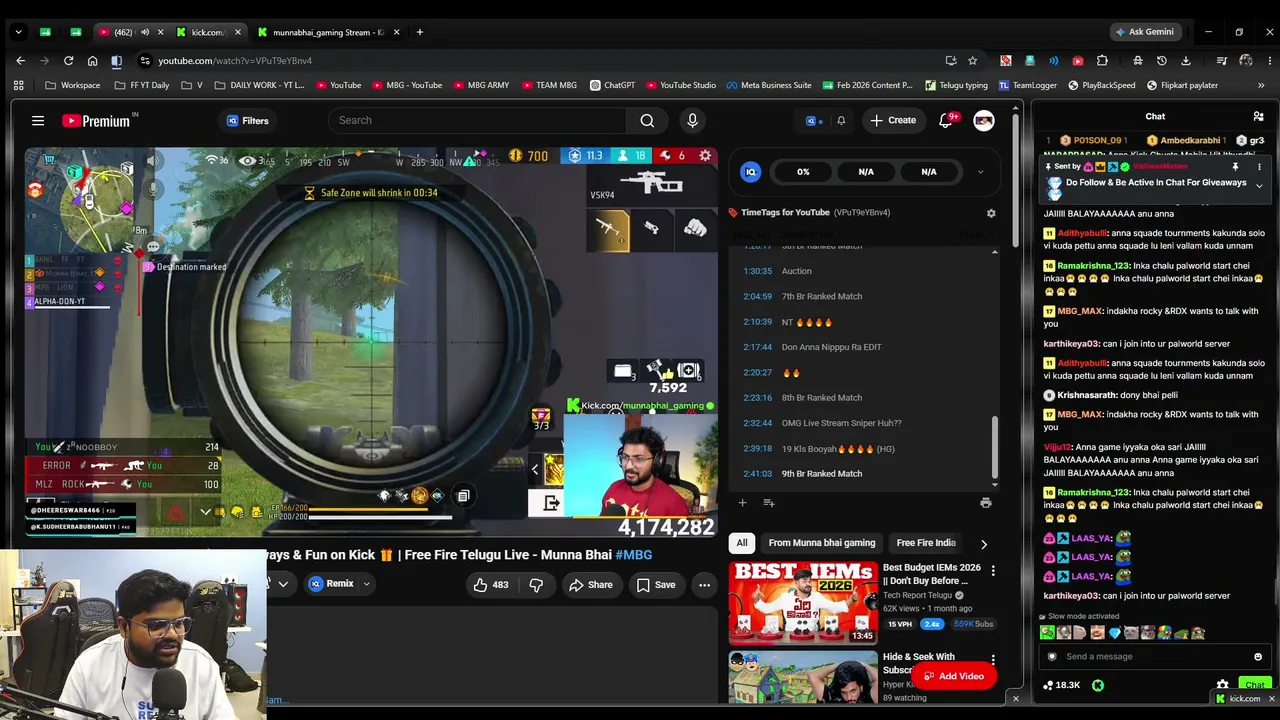Submit the search with the magnifier icon
This screenshot has height=720, width=1280.
coord(647,121)
